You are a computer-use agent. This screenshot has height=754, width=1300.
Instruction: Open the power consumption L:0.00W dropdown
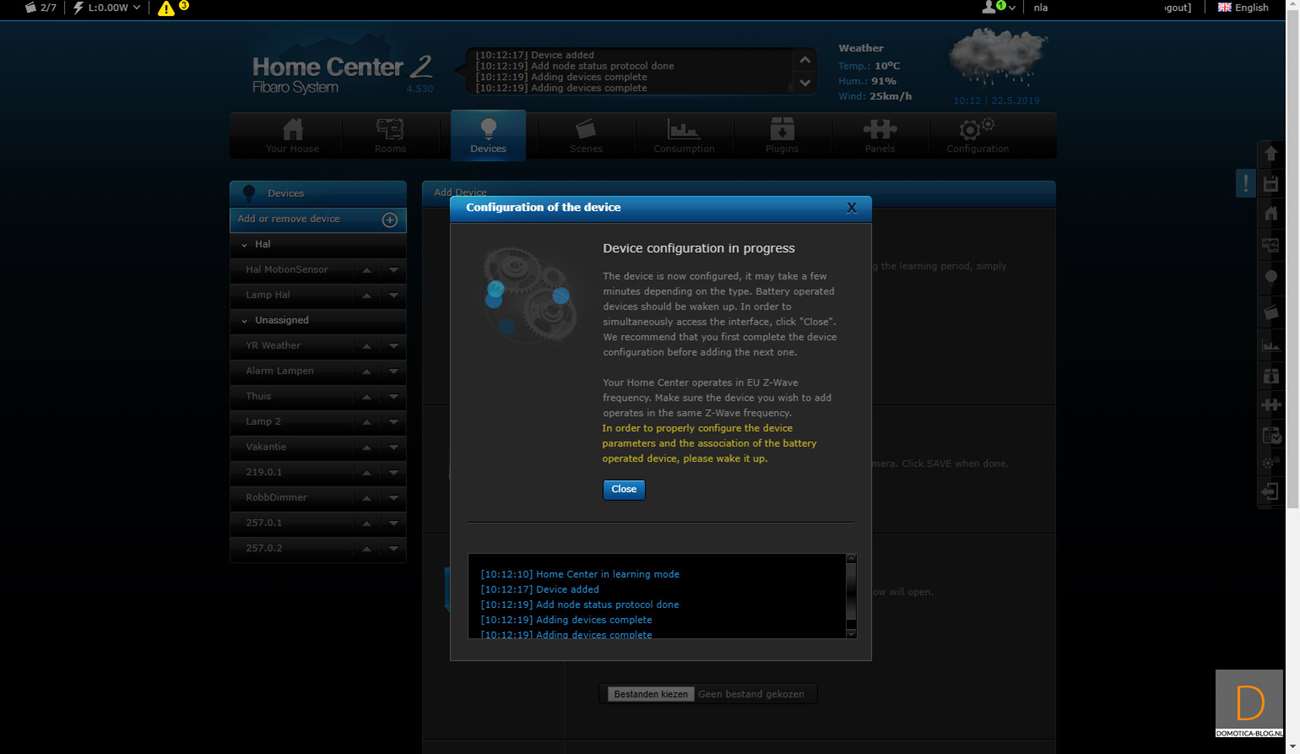(x=107, y=8)
